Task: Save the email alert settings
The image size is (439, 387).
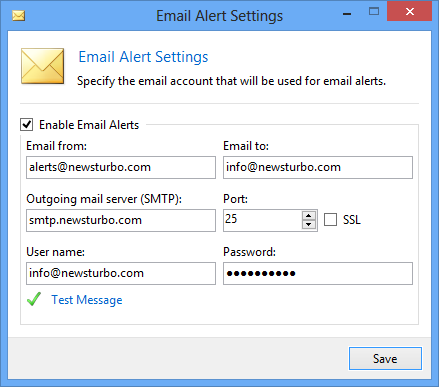Action: (385, 359)
